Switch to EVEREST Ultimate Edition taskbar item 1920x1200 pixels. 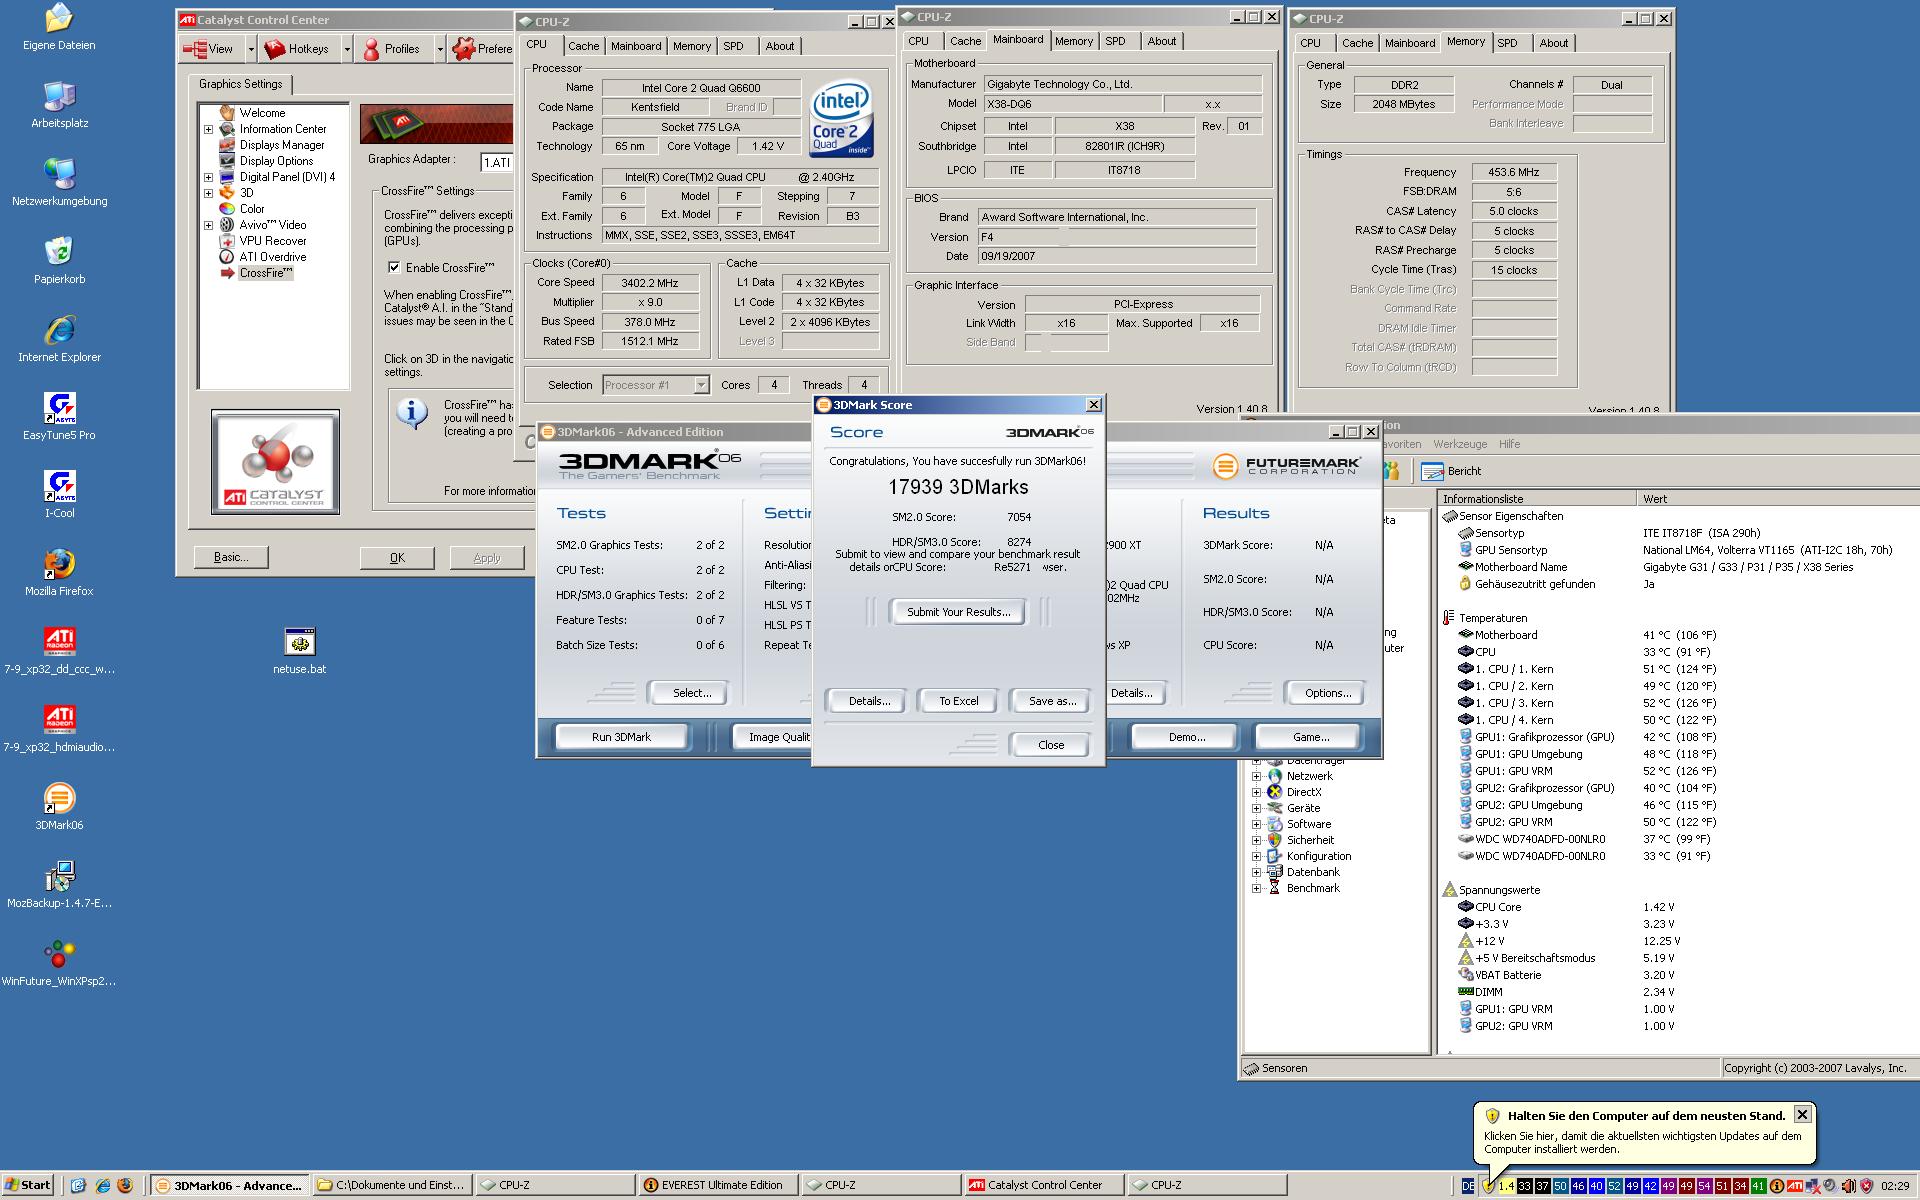(x=719, y=1185)
